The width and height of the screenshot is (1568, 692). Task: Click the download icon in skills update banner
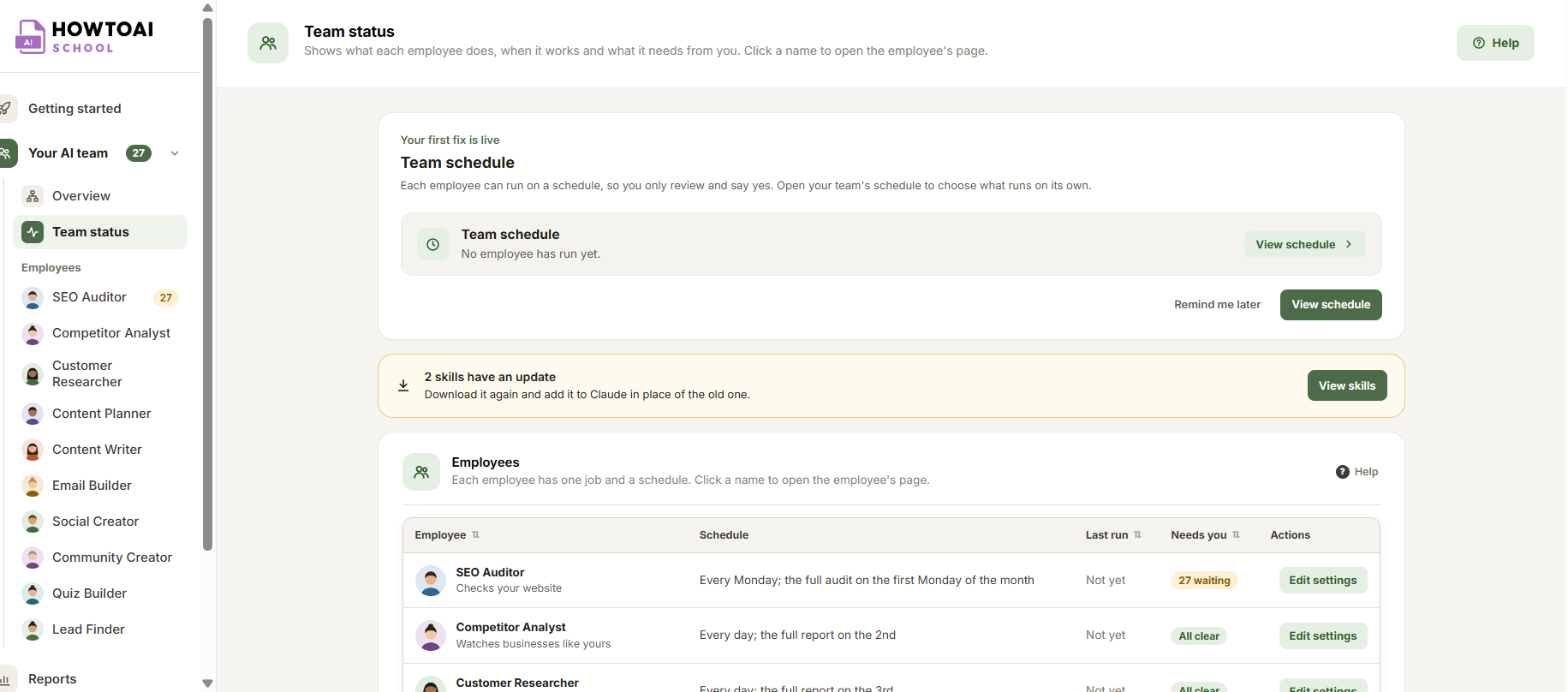404,385
